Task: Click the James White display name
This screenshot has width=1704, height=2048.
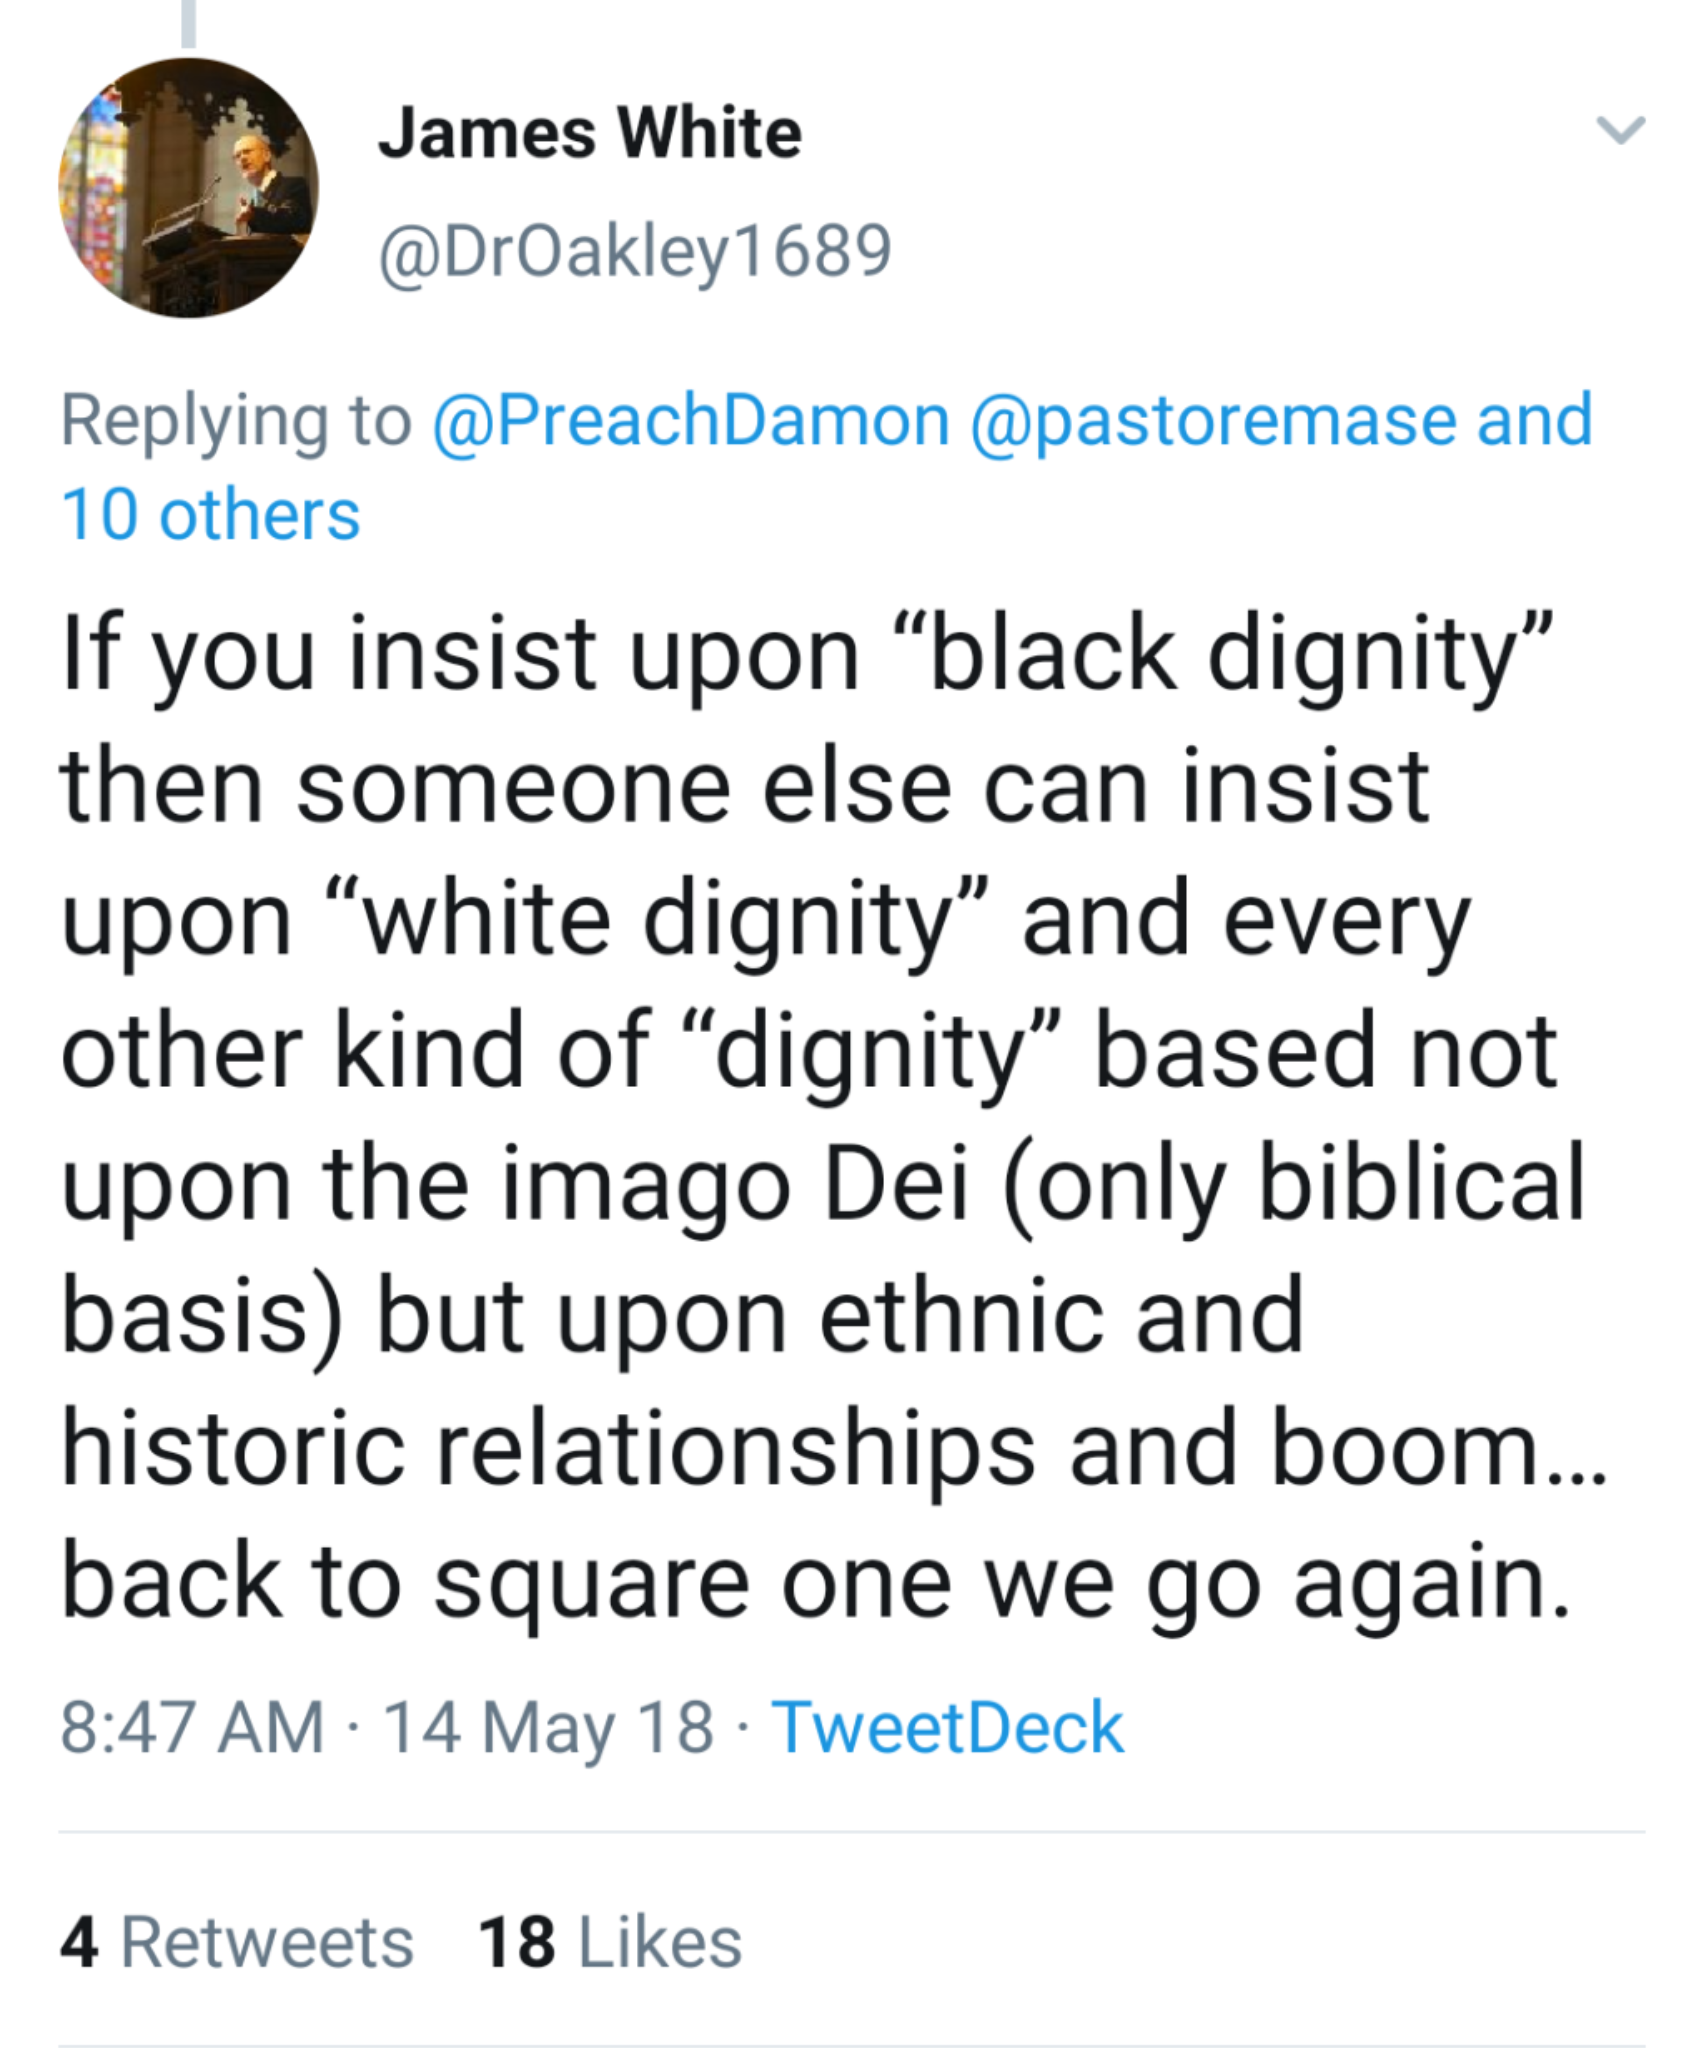Action: coord(590,133)
